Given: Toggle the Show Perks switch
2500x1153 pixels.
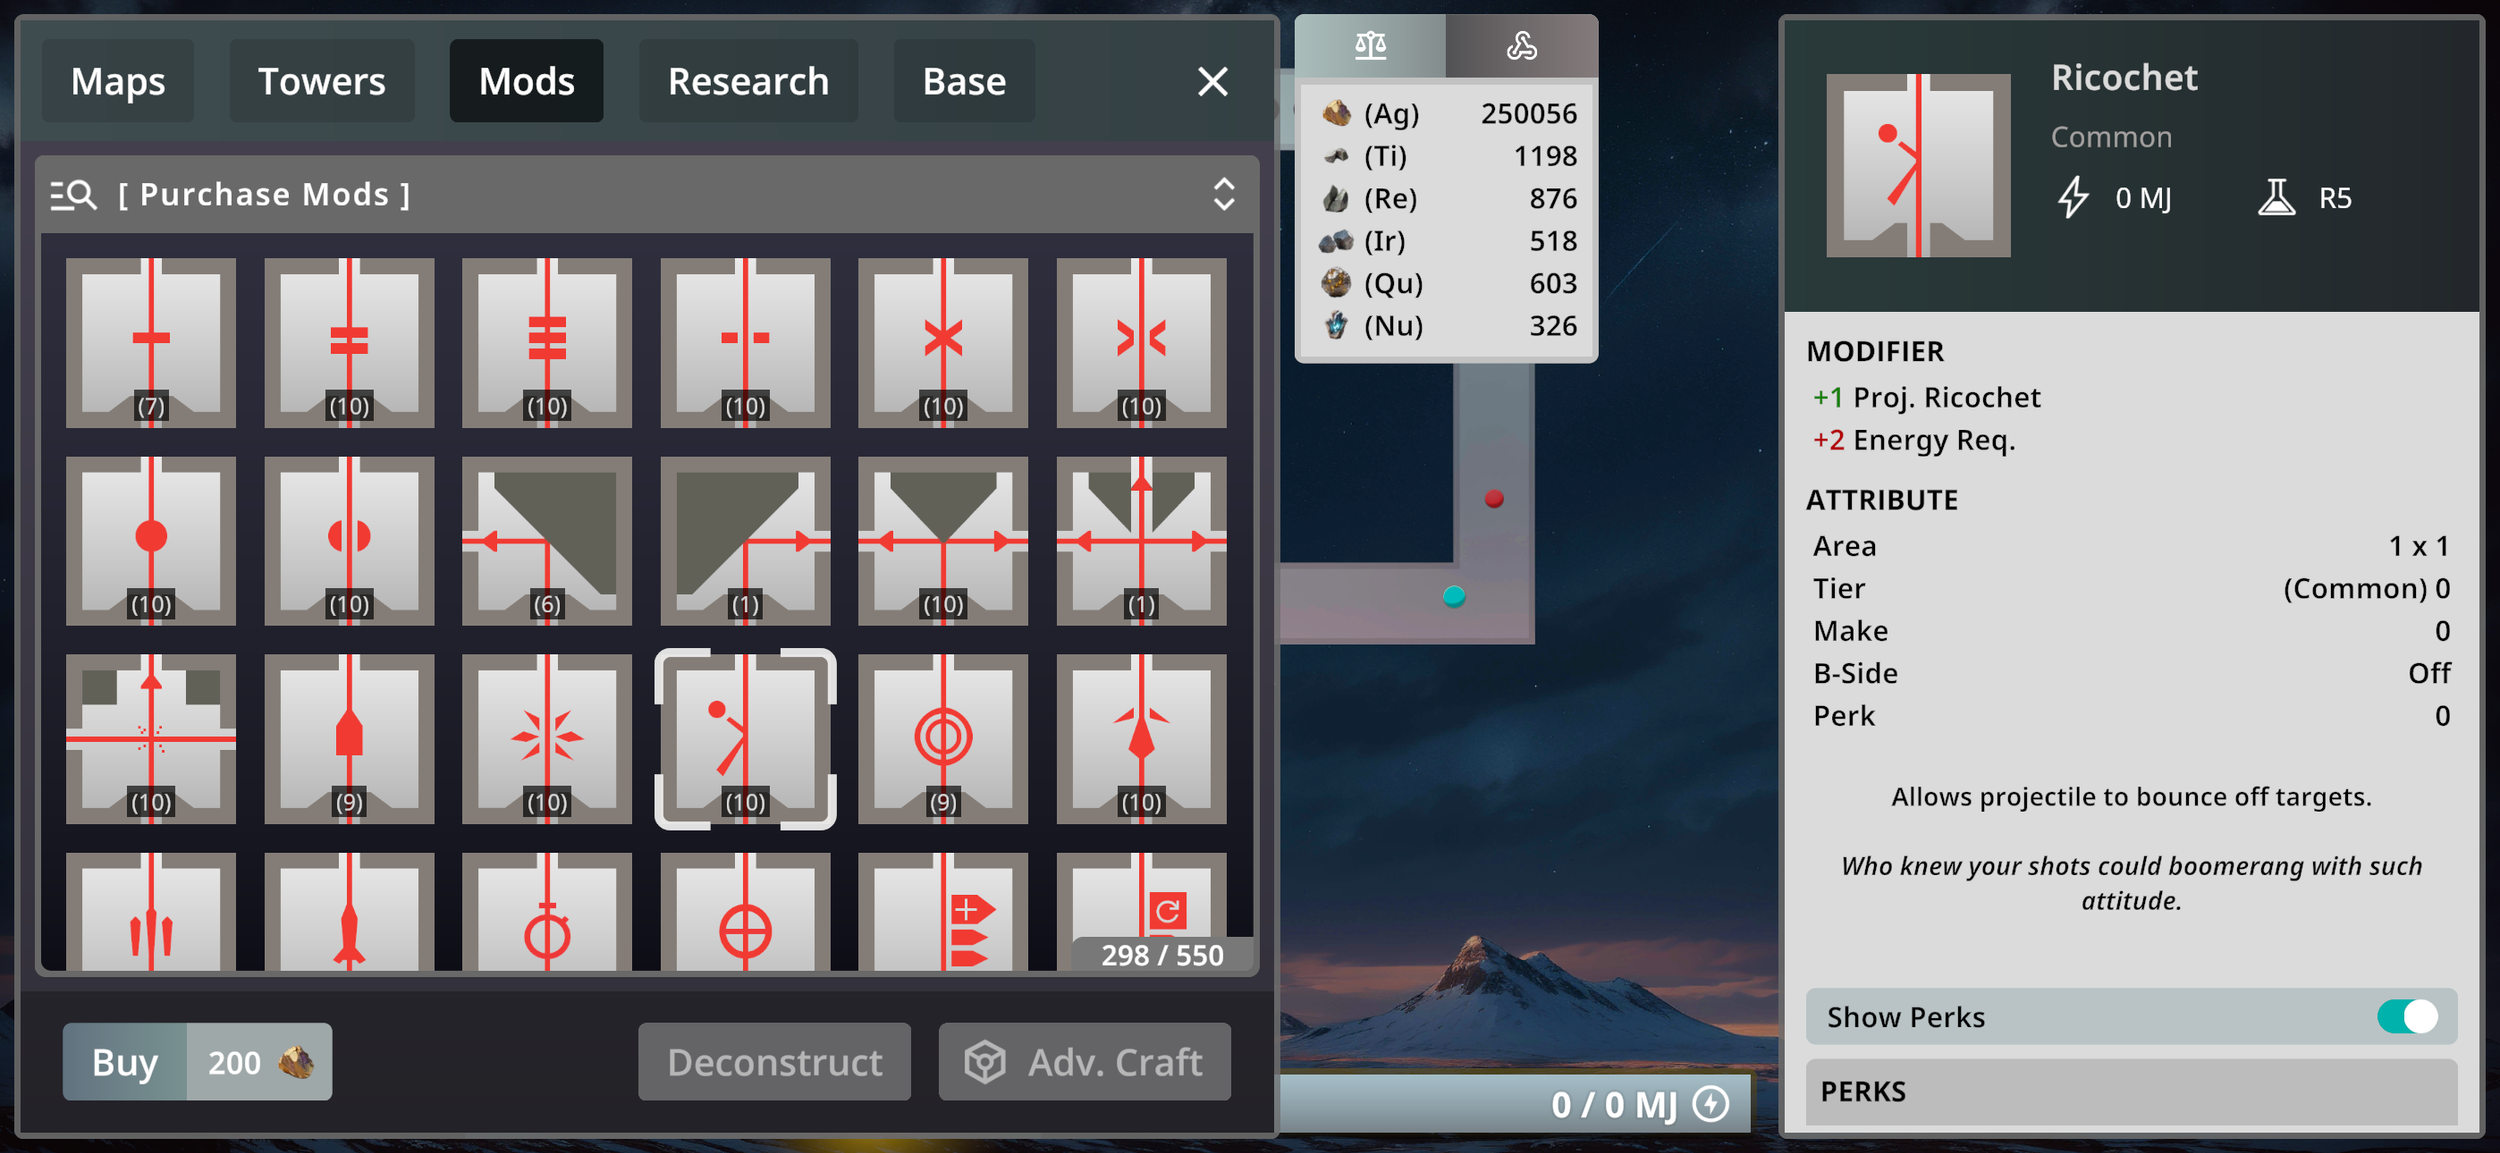Looking at the screenshot, I should point(2408,1017).
